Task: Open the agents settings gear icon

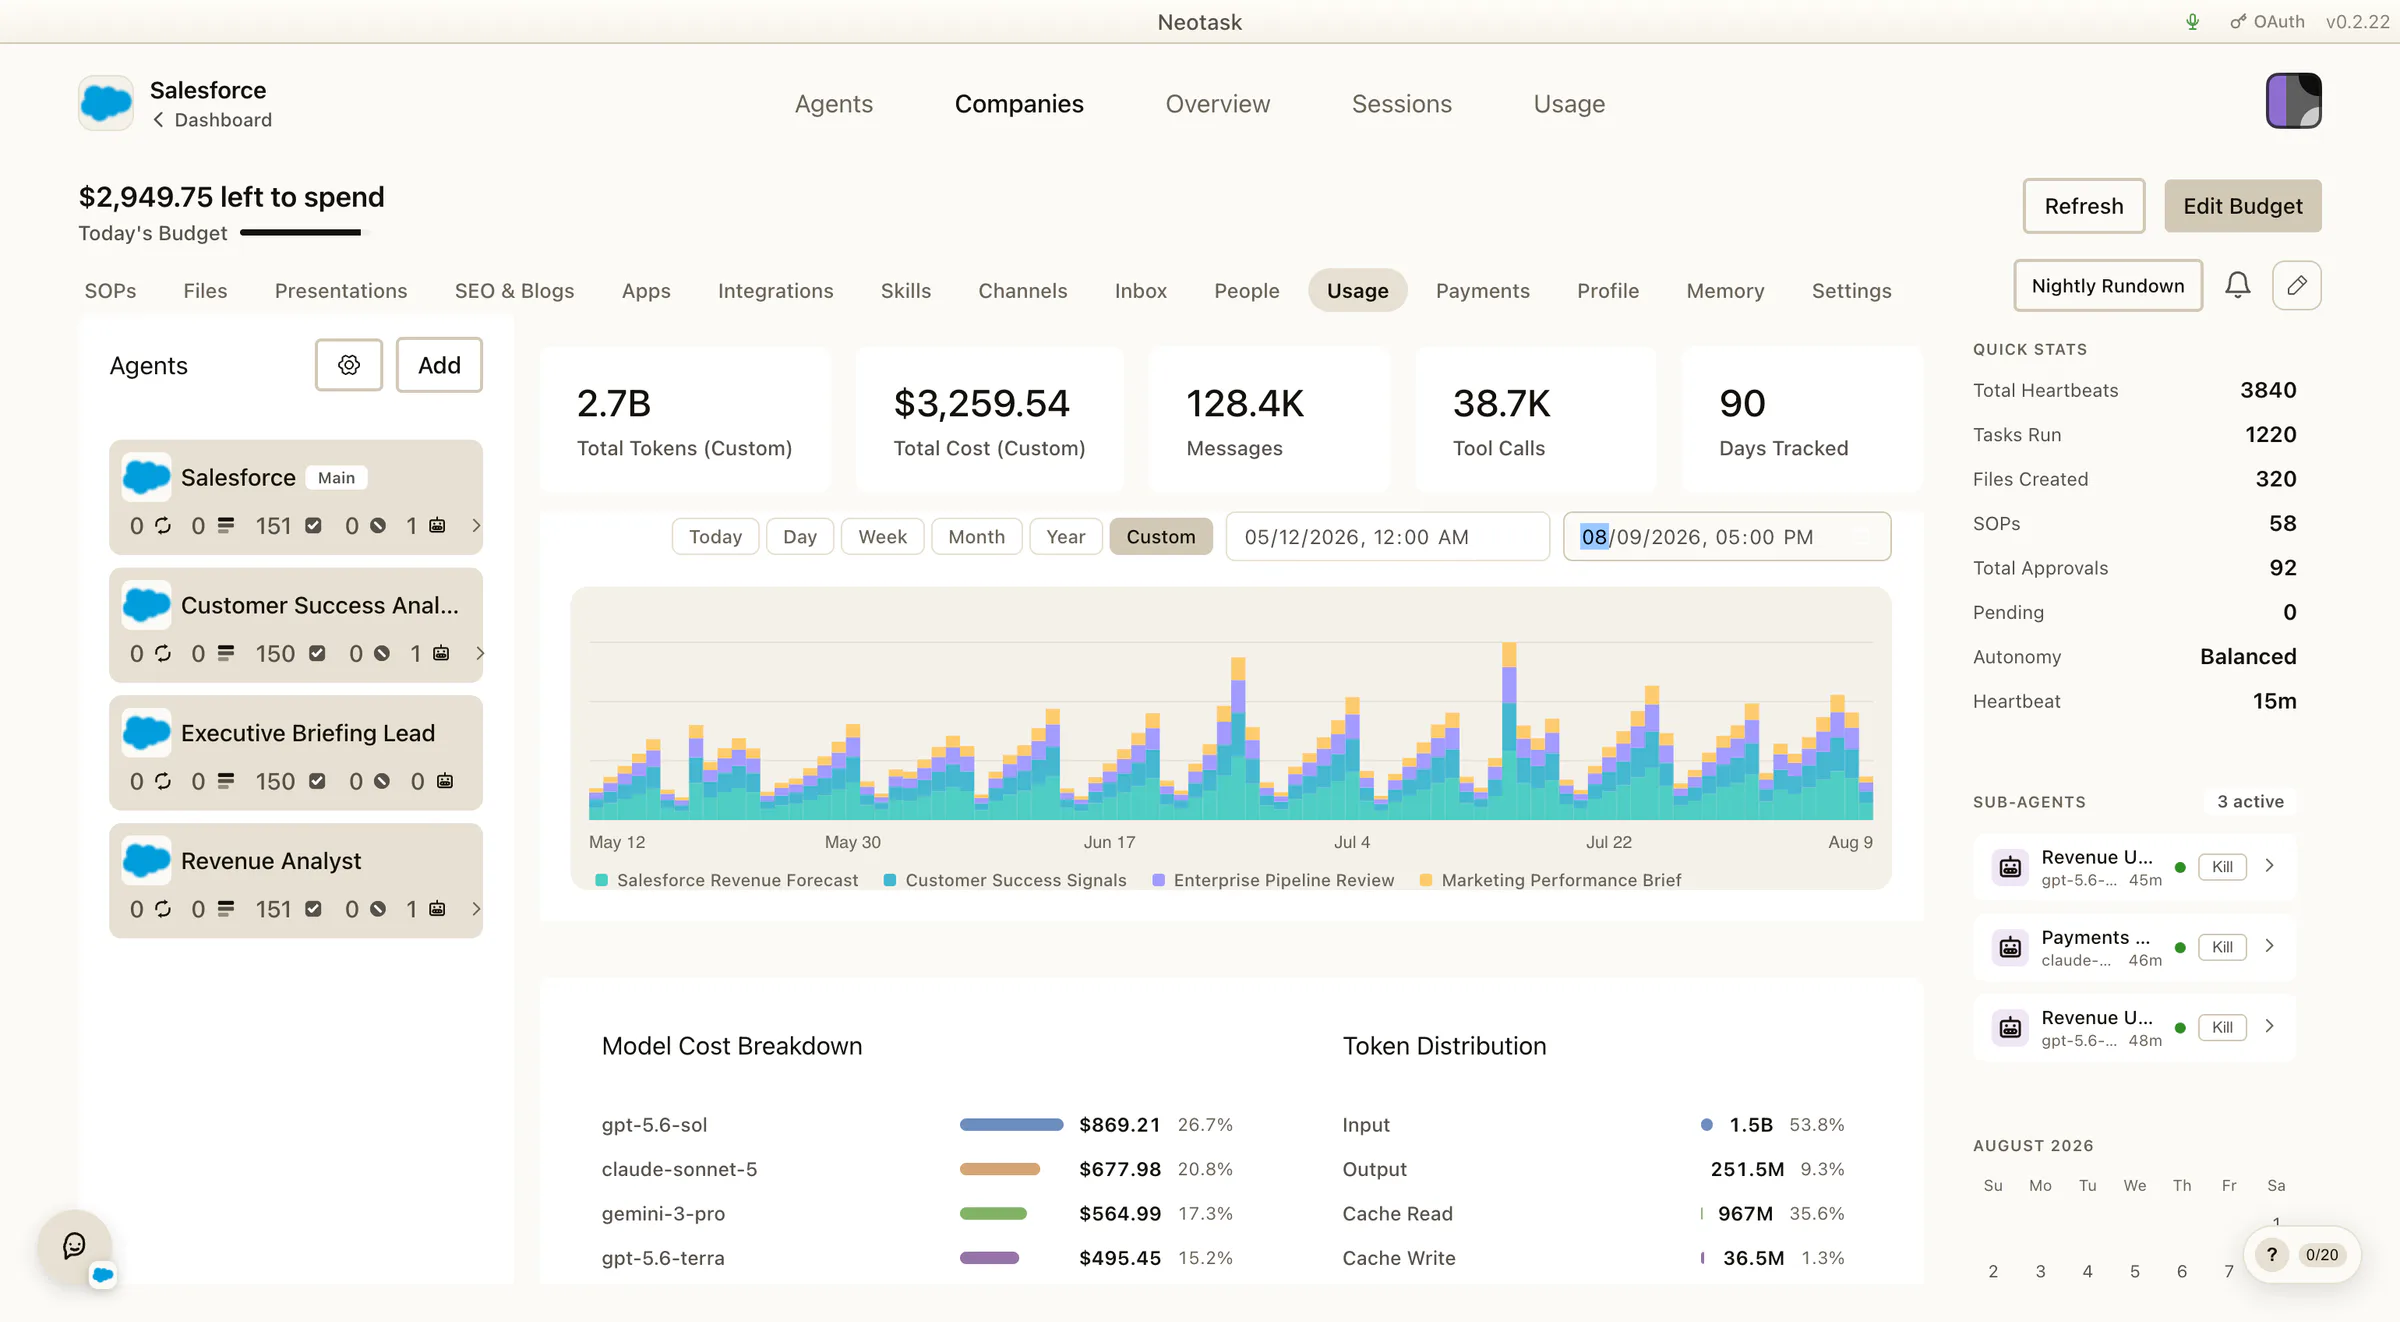Action: pyautogui.click(x=348, y=365)
